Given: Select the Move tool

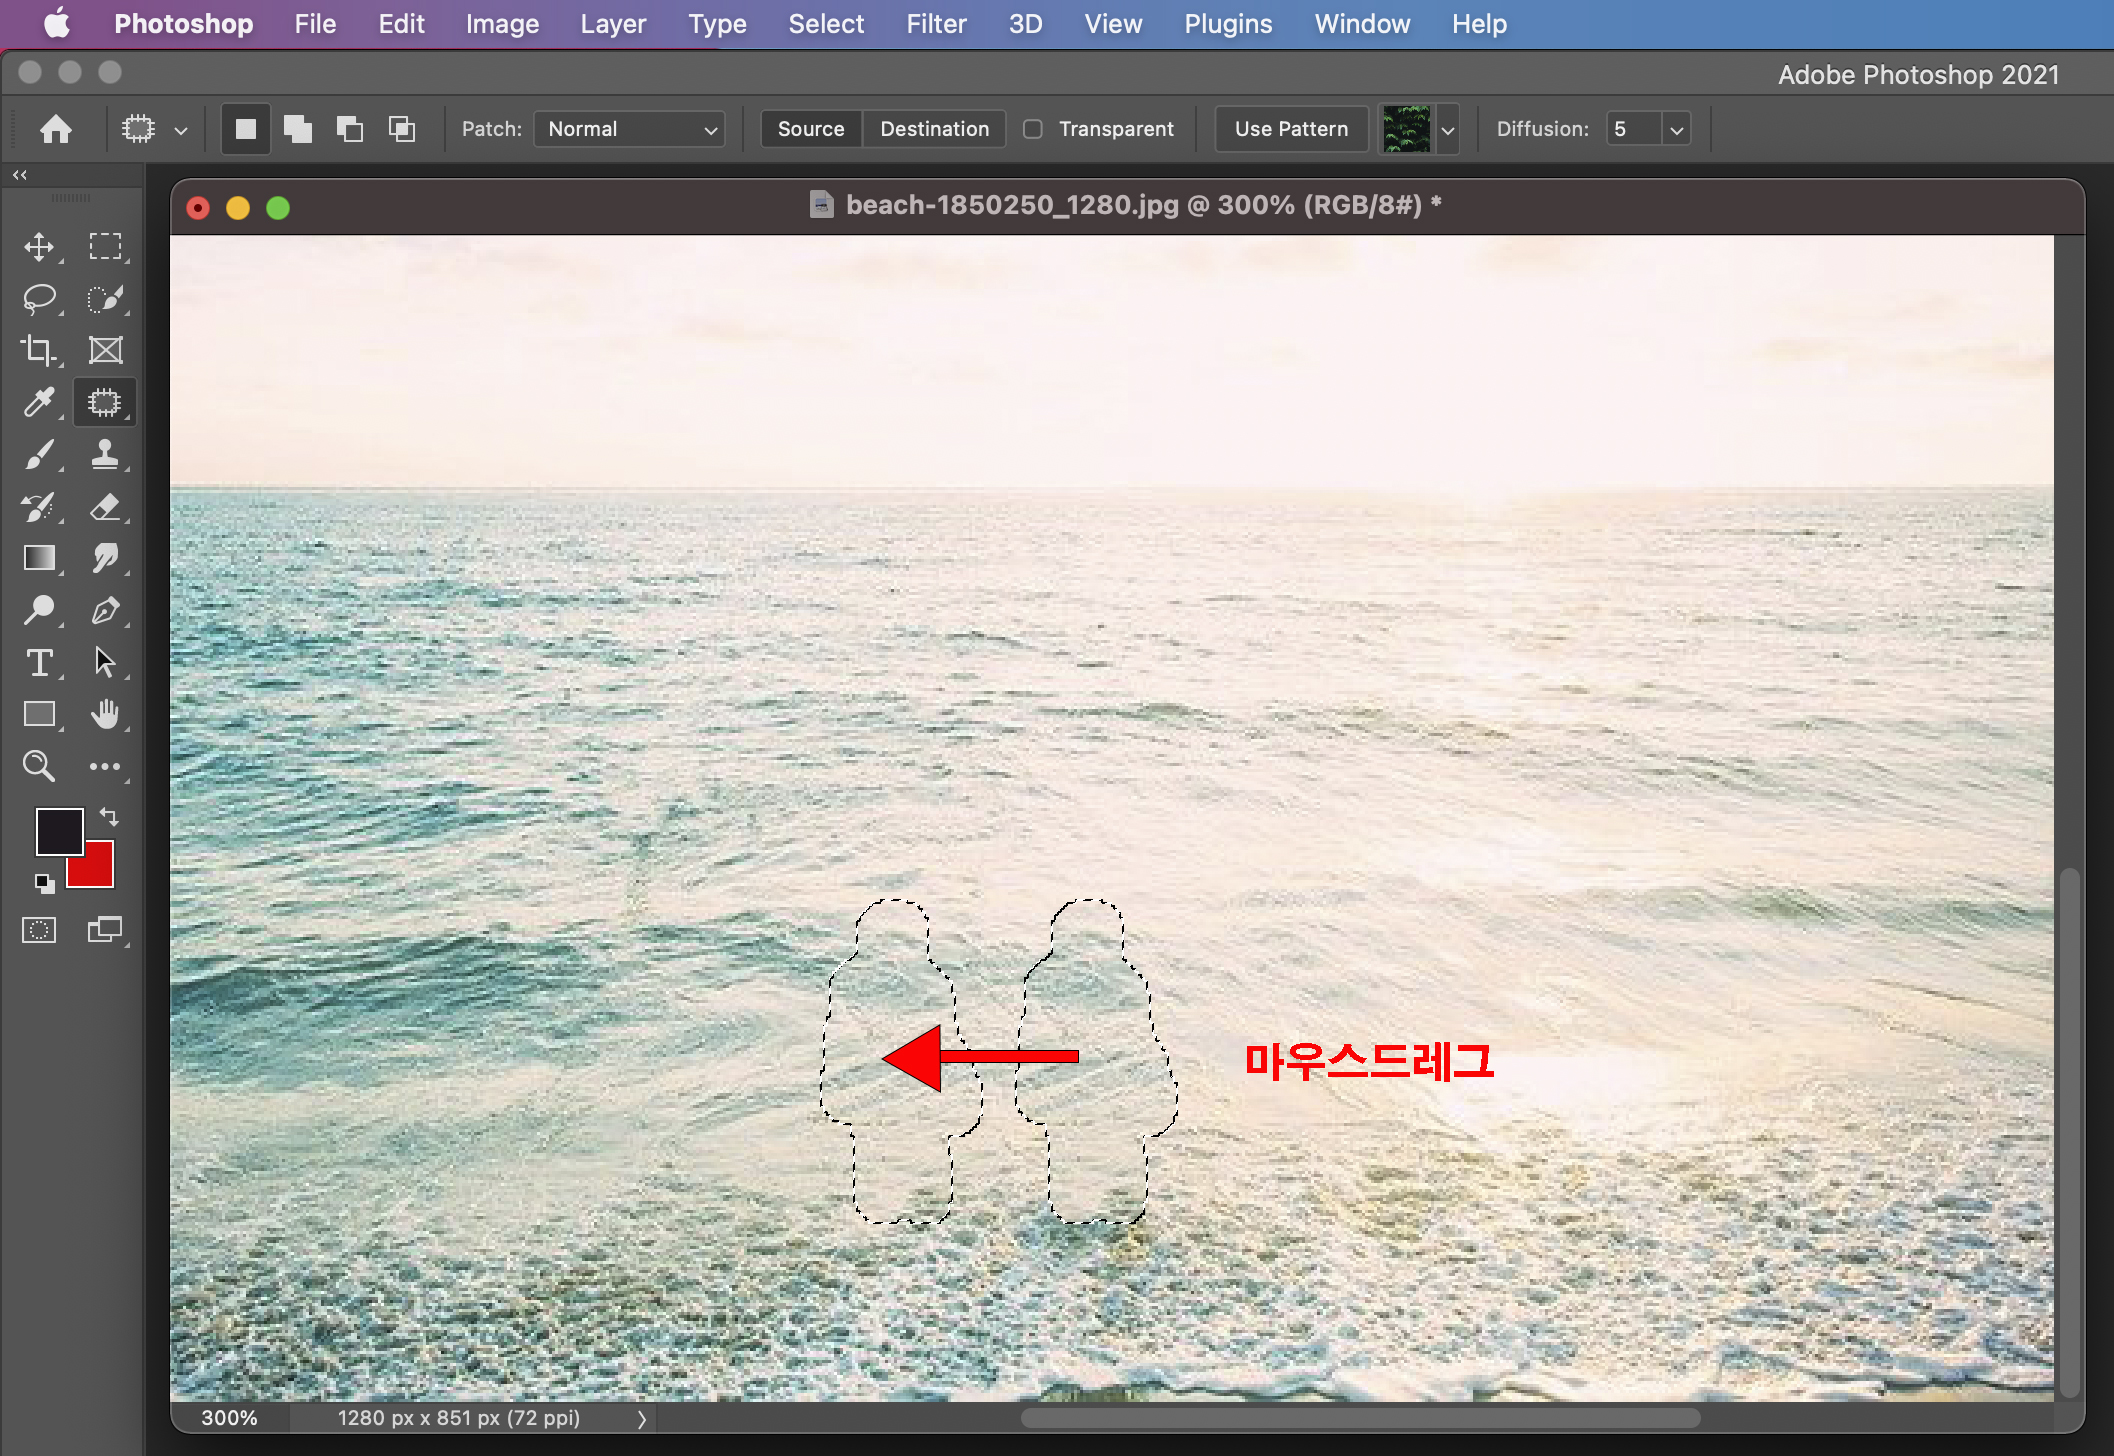Looking at the screenshot, I should (39, 246).
